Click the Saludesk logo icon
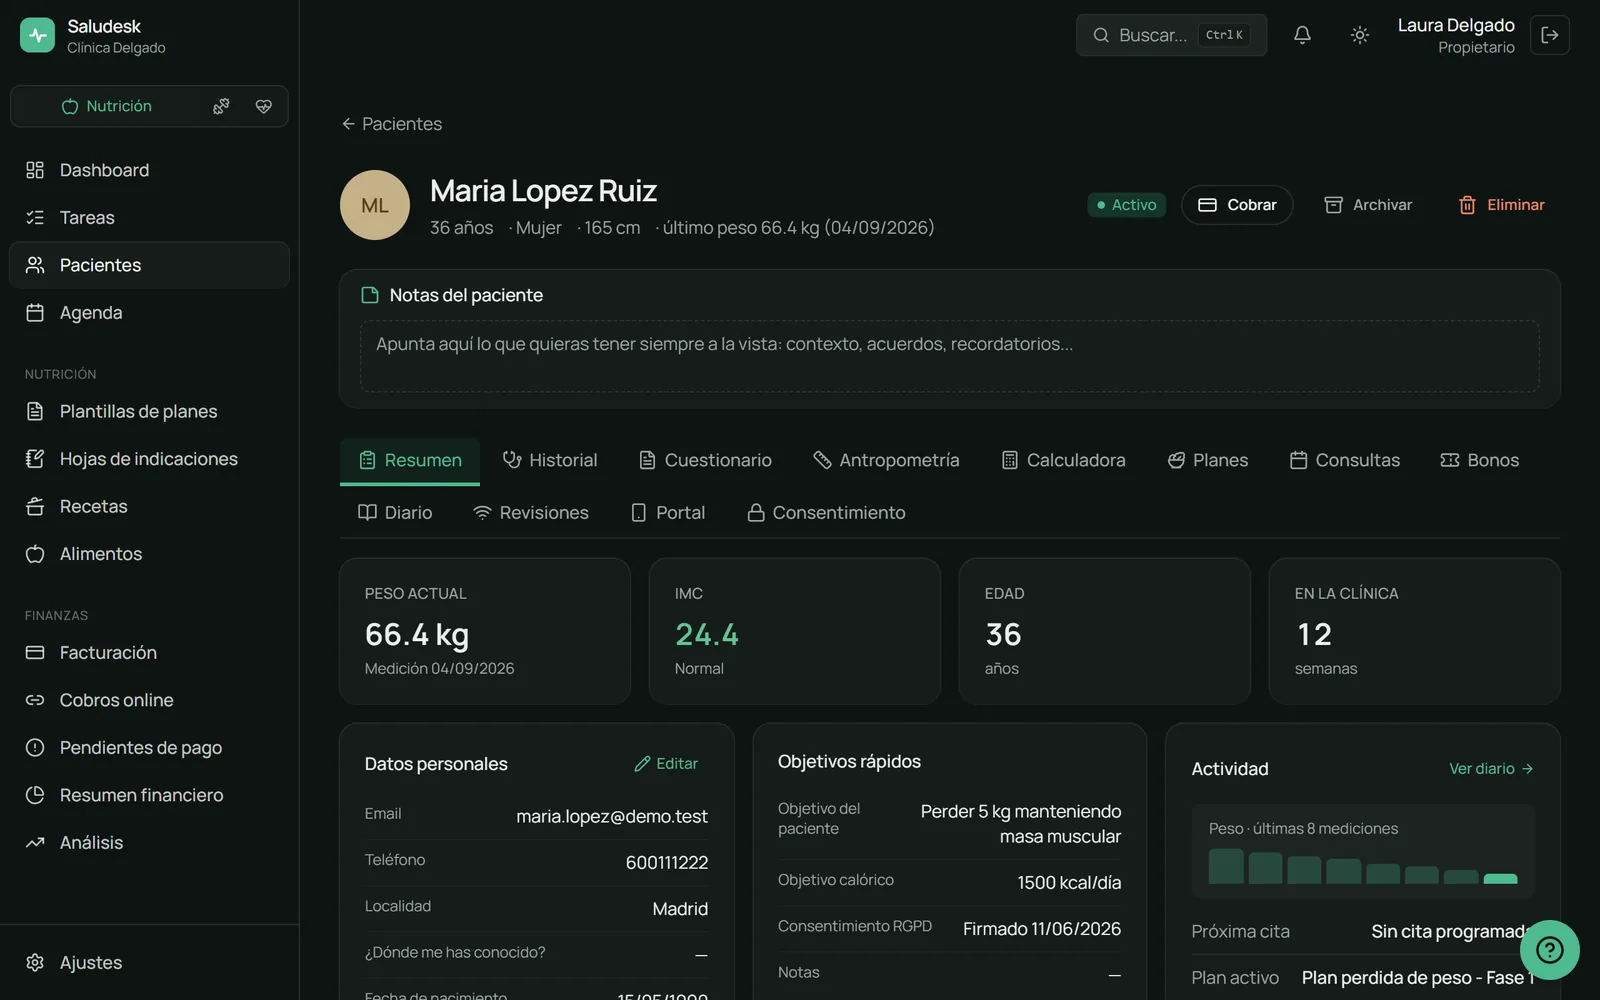 tap(37, 35)
